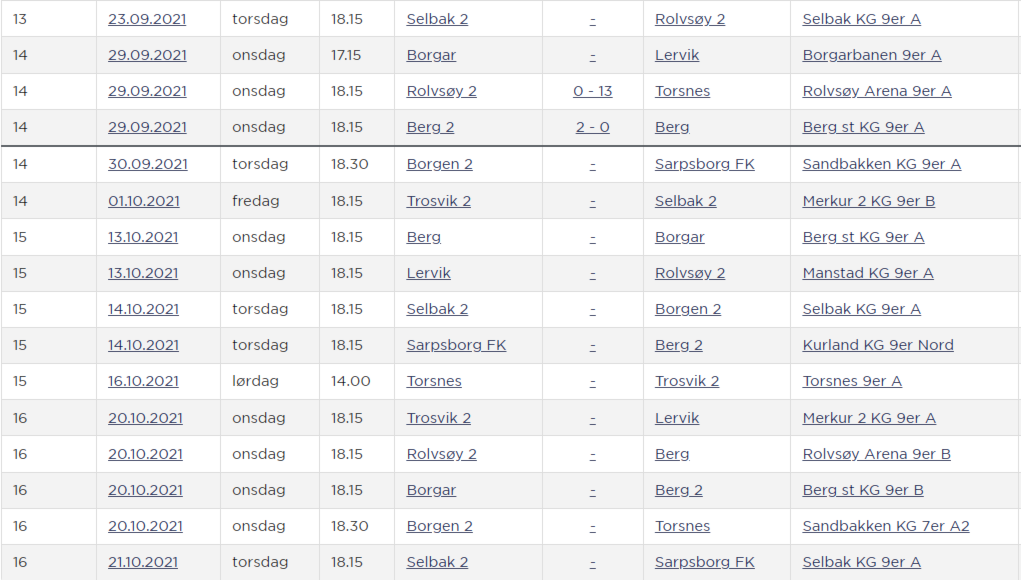Select Trosvik 2 home team on 01.10.2021
The height and width of the screenshot is (580, 1021).
438,200
